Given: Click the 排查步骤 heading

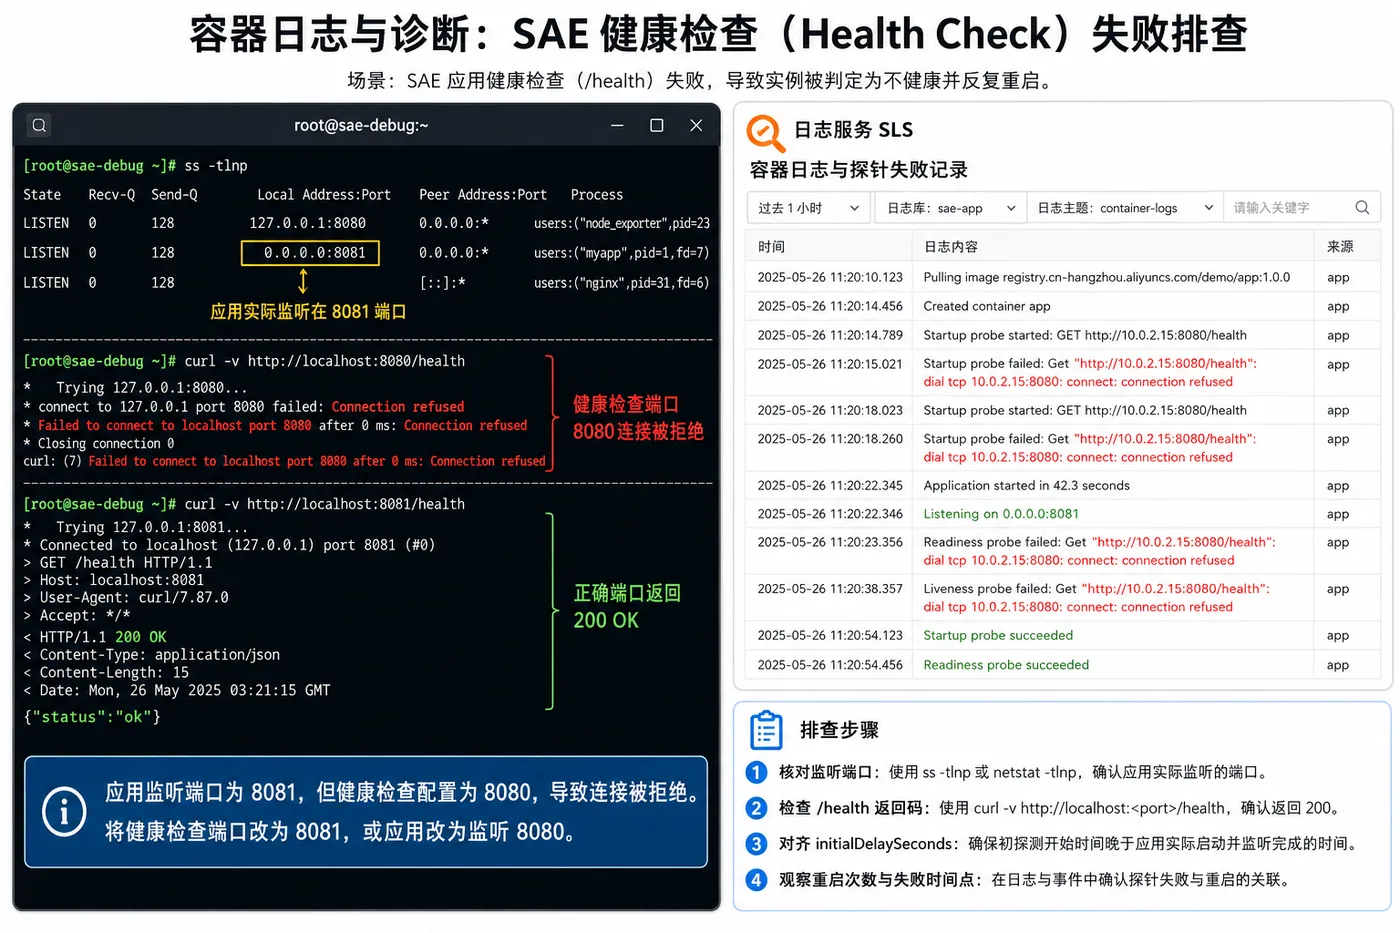Looking at the screenshot, I should [839, 730].
